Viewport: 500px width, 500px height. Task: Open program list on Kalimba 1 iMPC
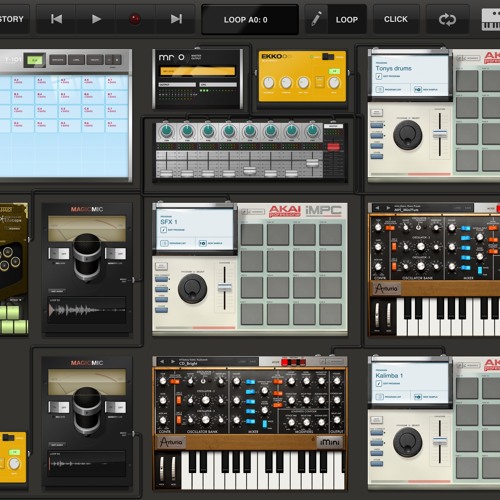tap(379, 397)
